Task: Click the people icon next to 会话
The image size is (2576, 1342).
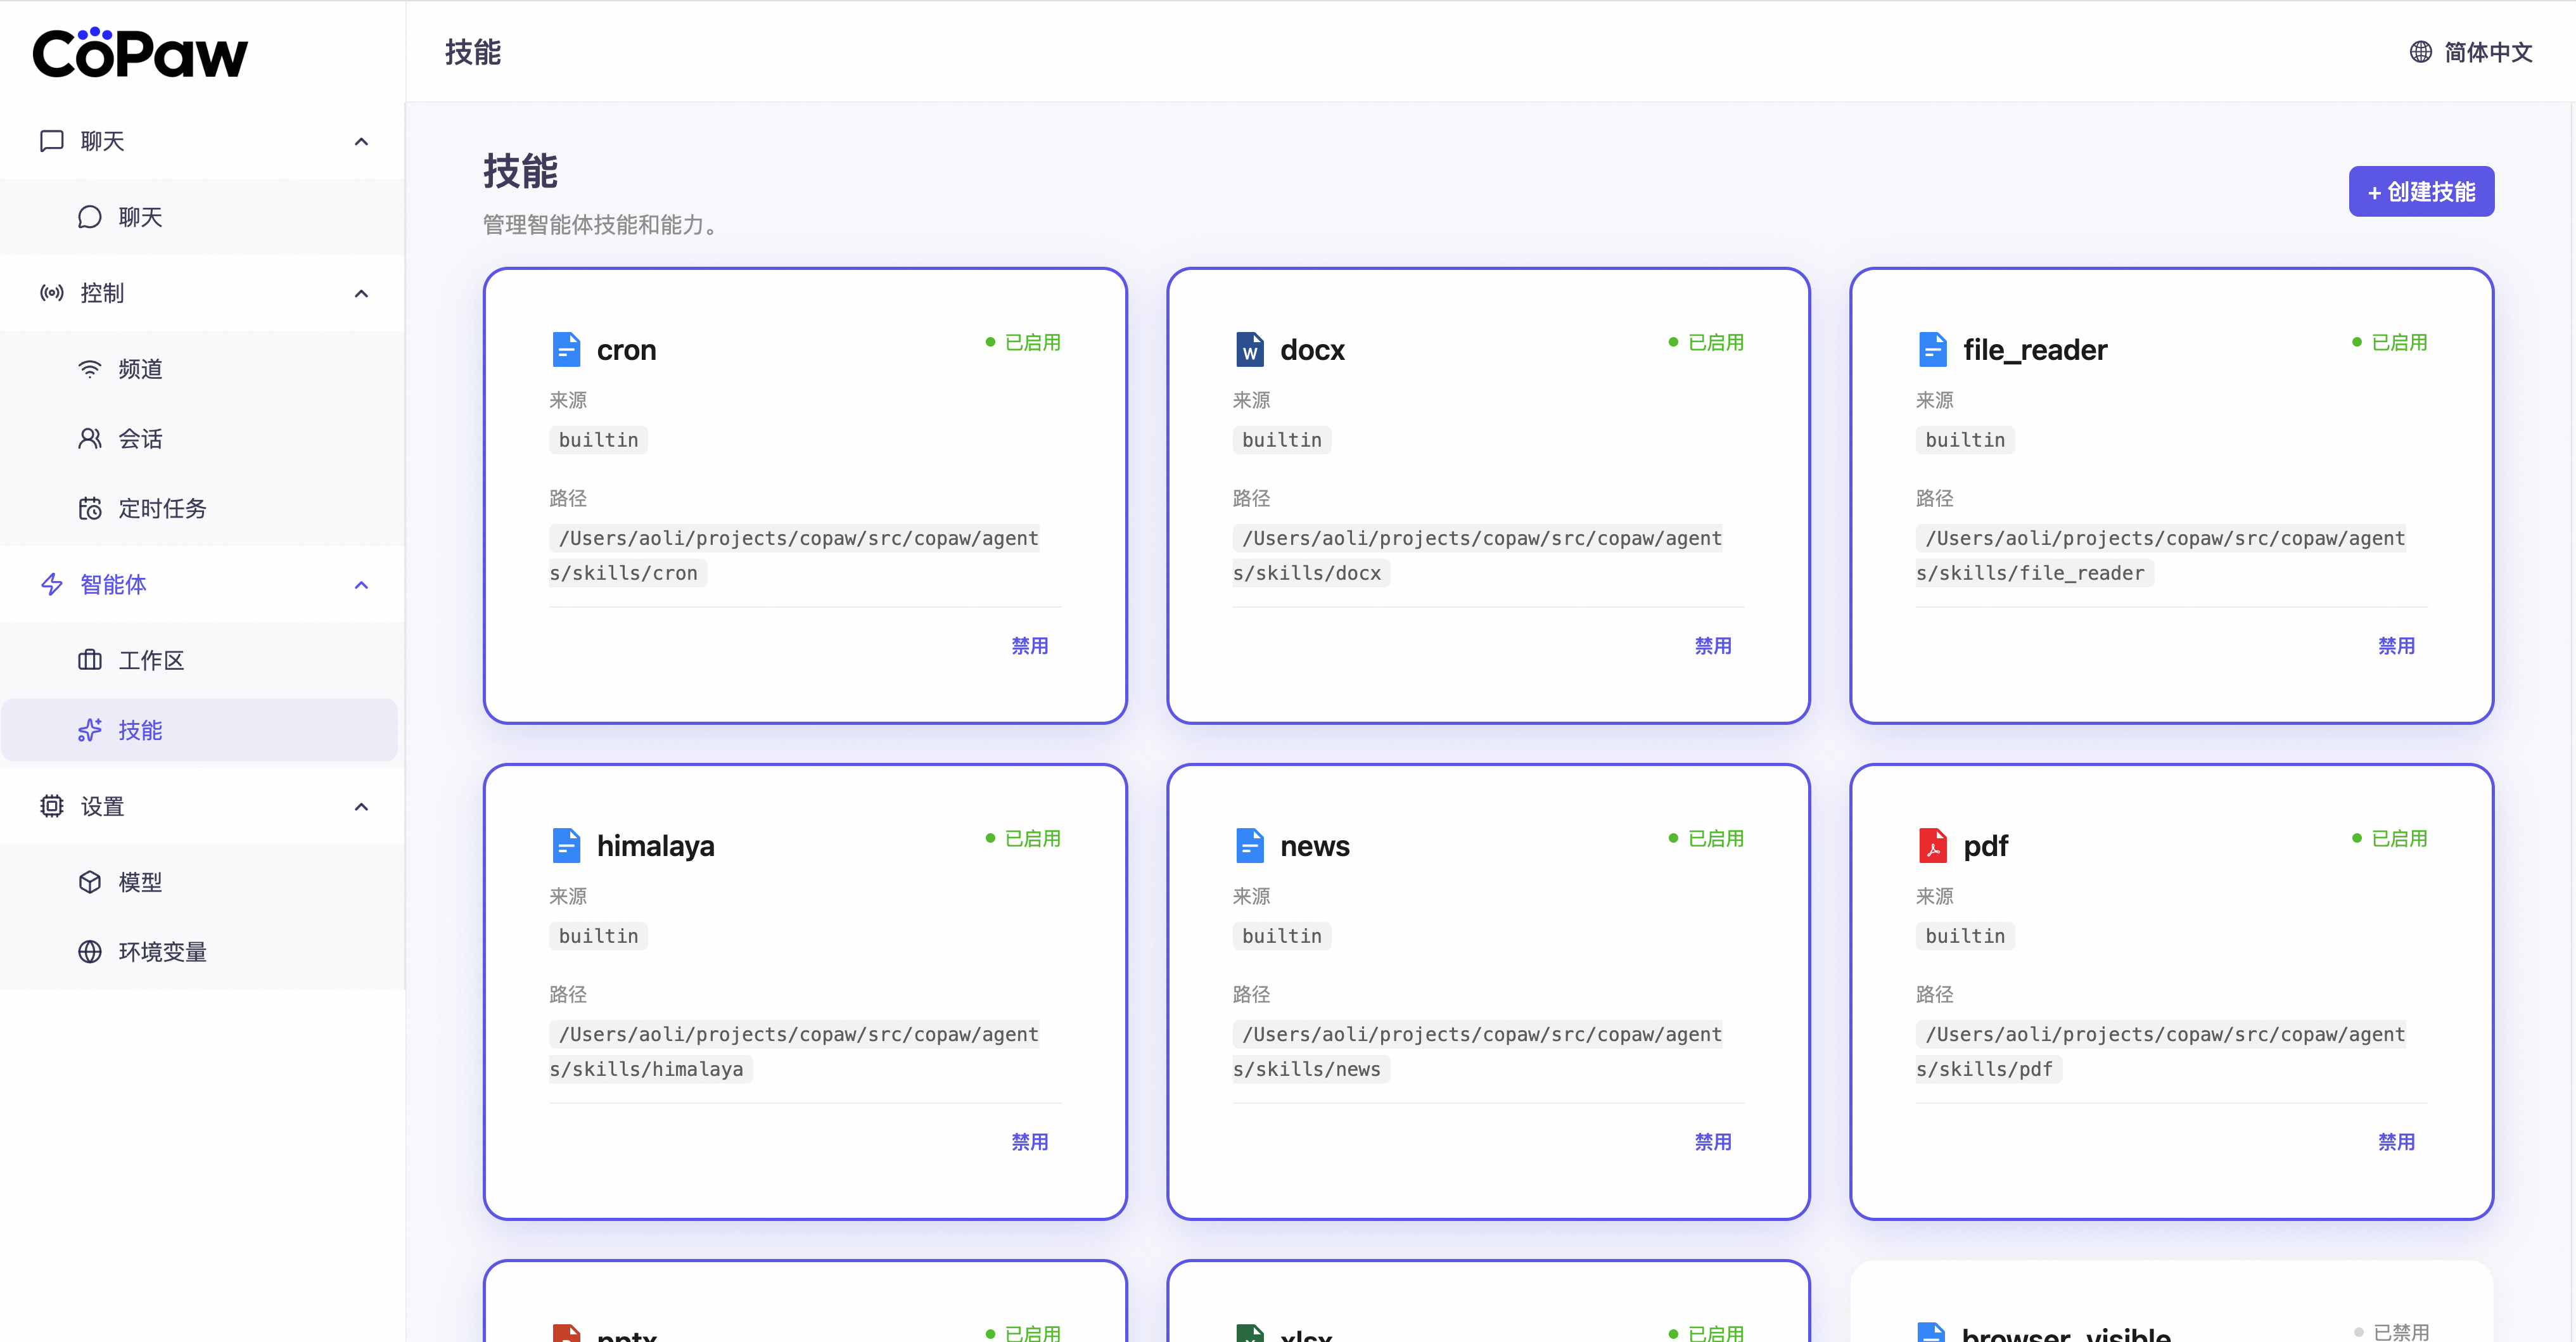Action: click(90, 439)
